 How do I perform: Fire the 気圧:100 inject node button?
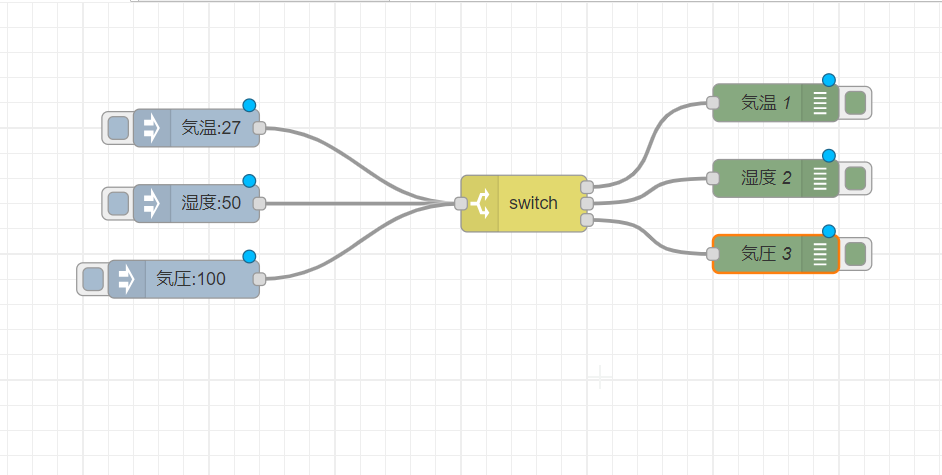93,279
